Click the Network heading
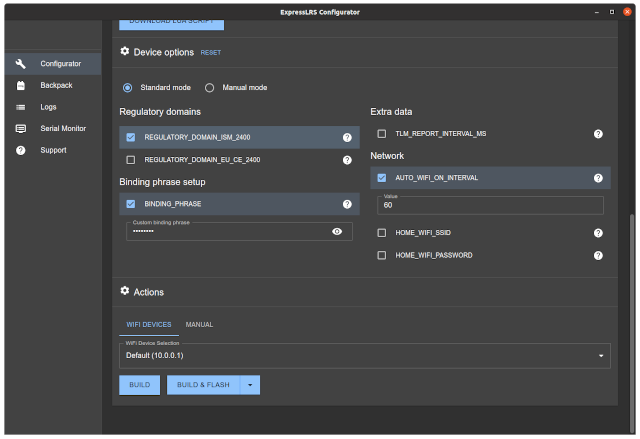Viewport: 640px width, 439px height. [x=387, y=156]
